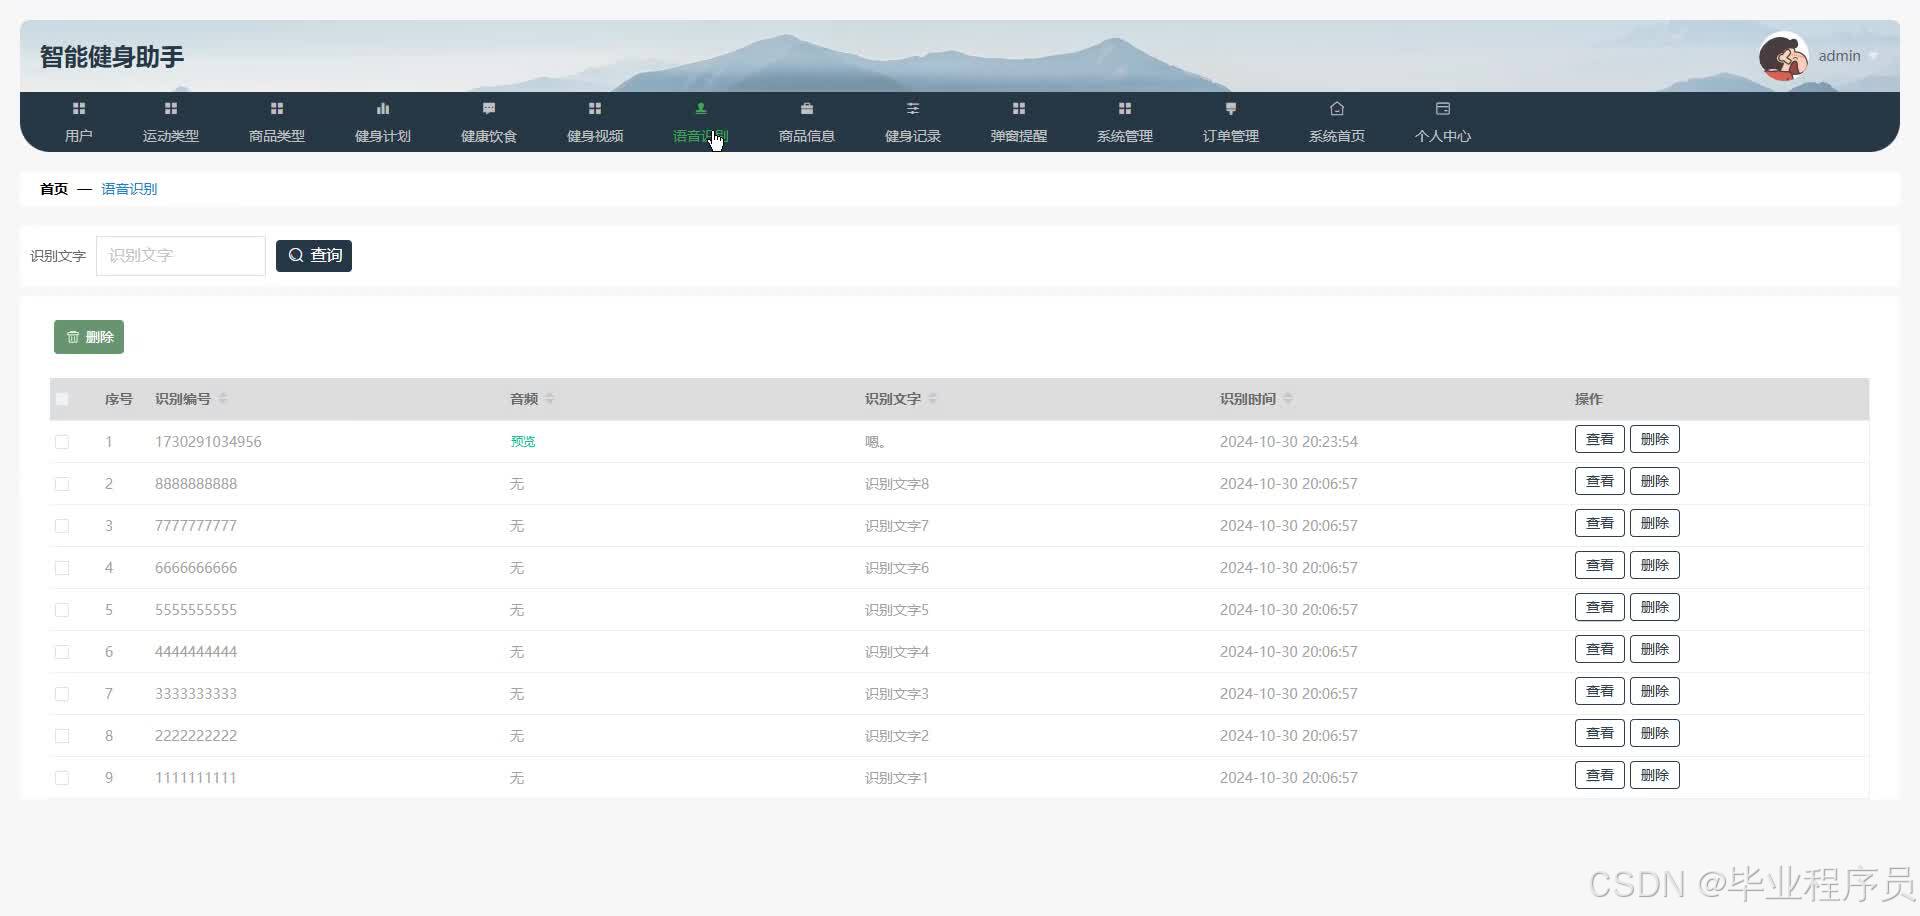
Task: Click the admin avatar picture
Action: click(x=1784, y=56)
